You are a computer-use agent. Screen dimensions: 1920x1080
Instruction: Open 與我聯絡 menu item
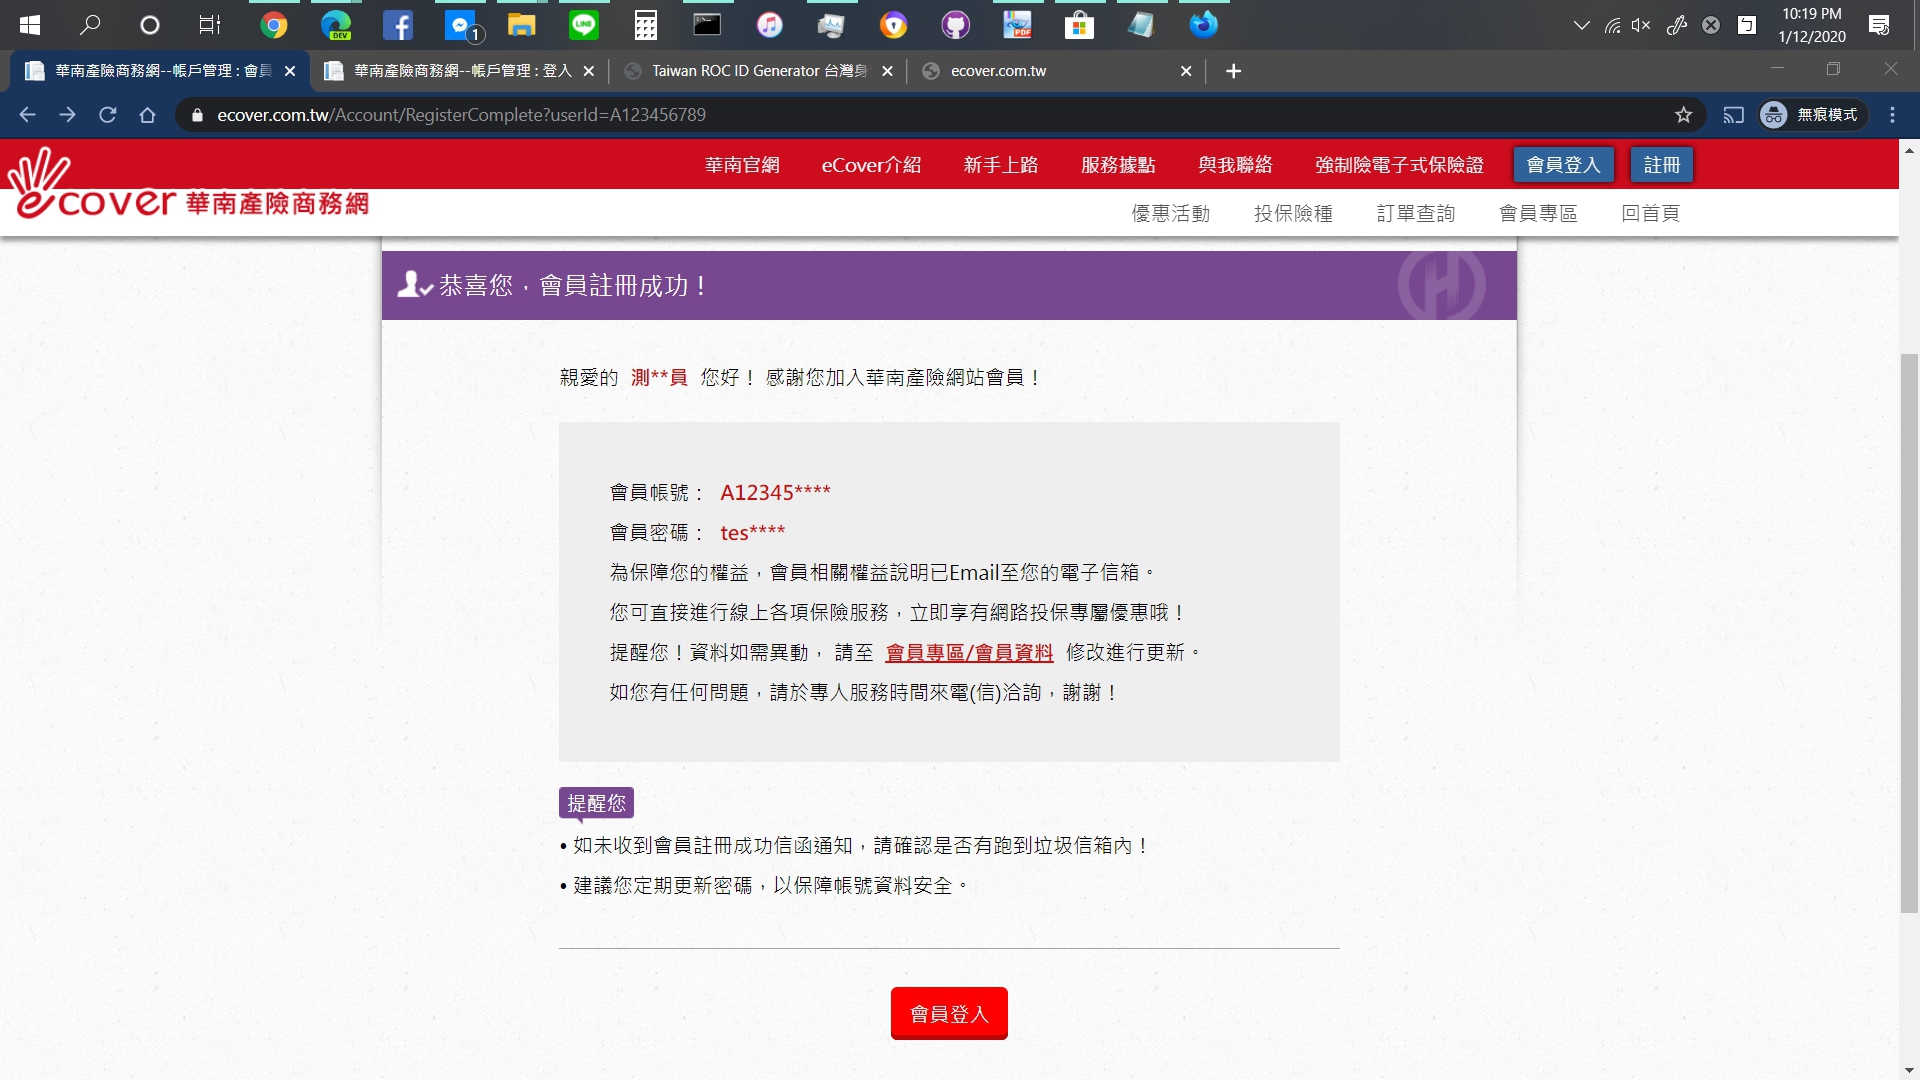coord(1235,165)
